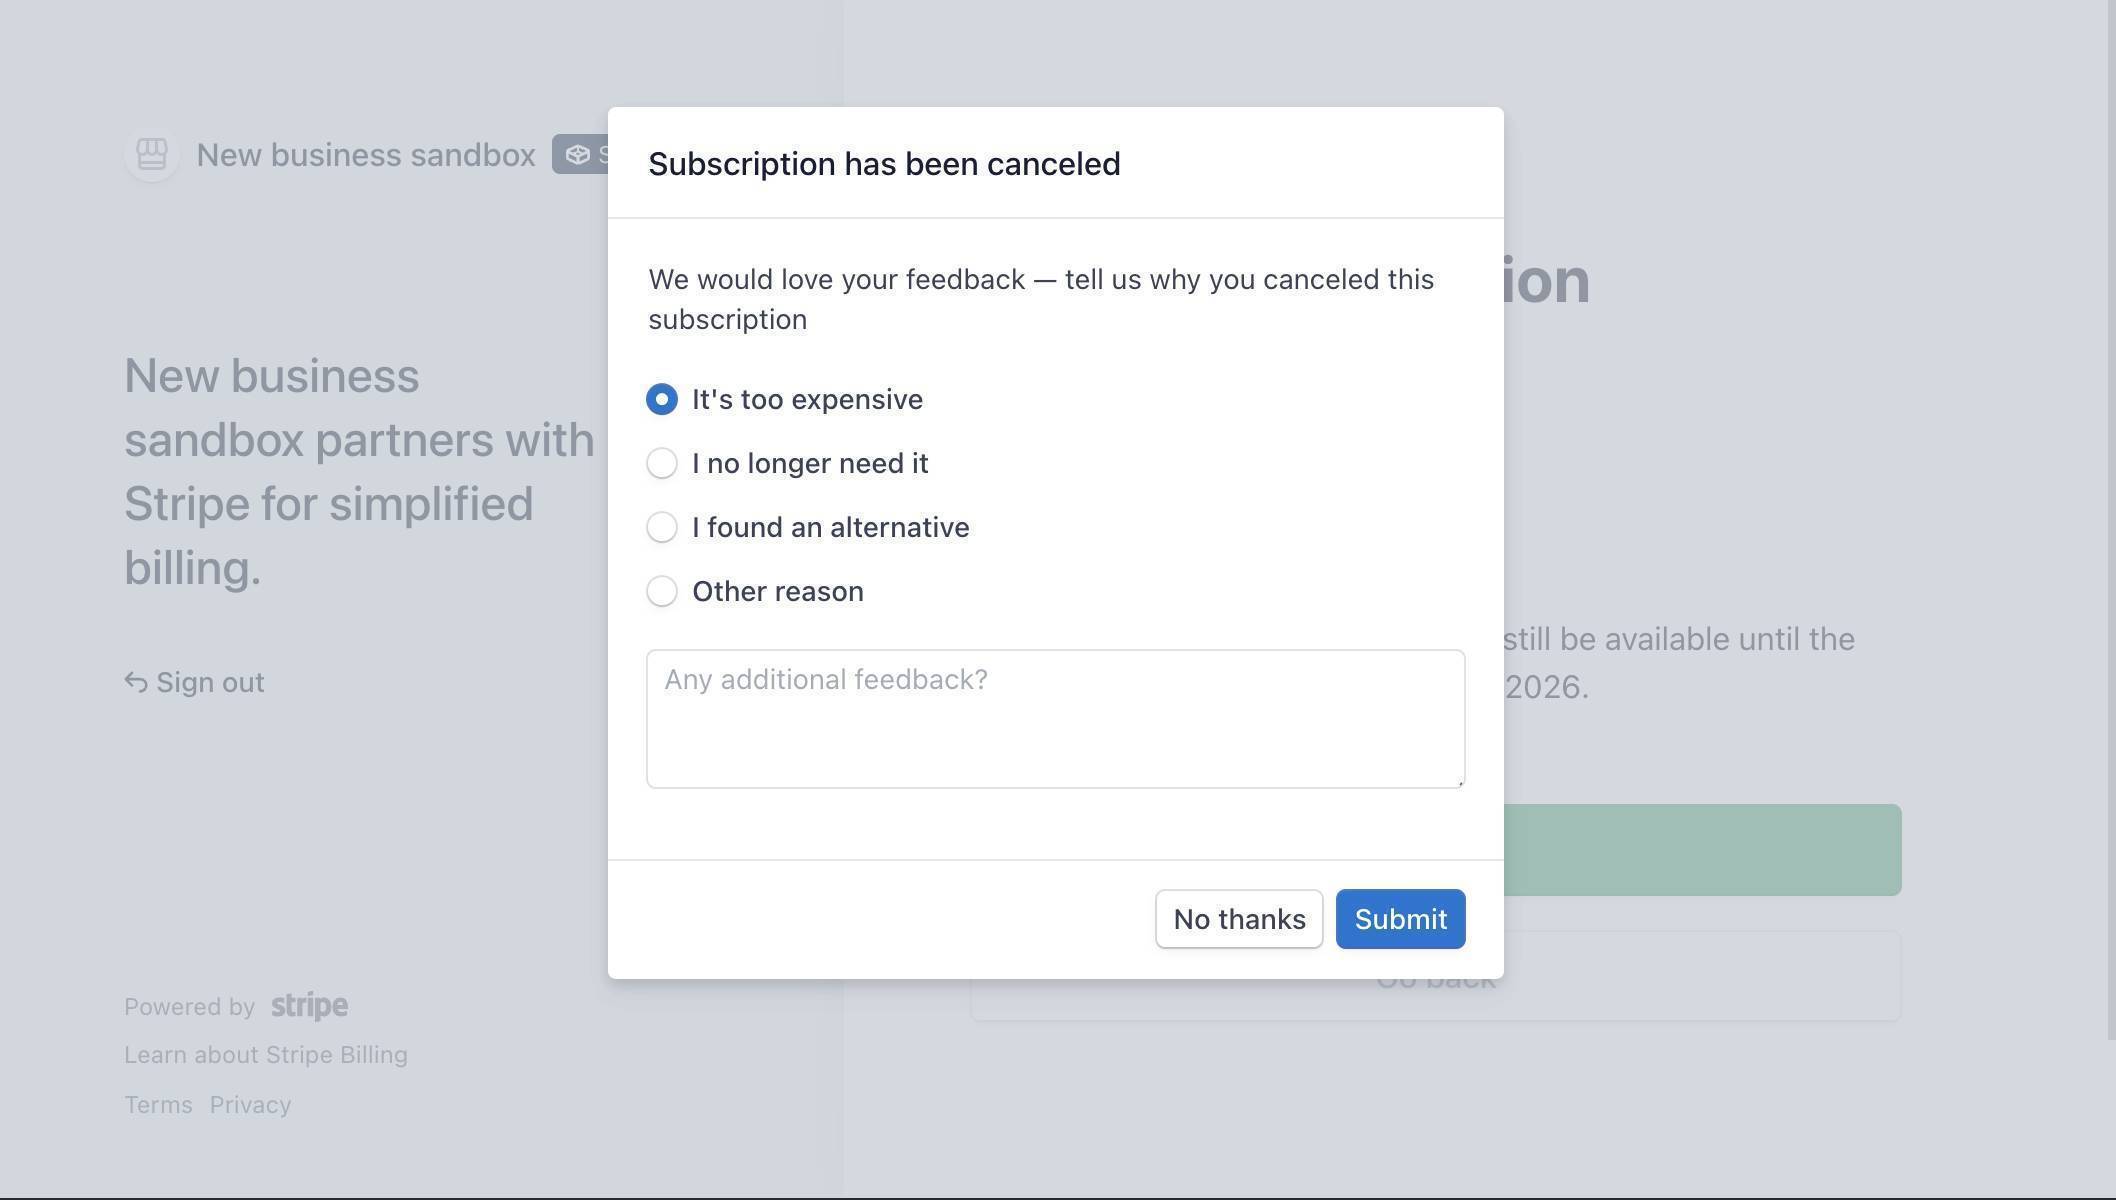Pick the "Other reason" option
Screen dimensions: 2116x1200
[x=661, y=591]
